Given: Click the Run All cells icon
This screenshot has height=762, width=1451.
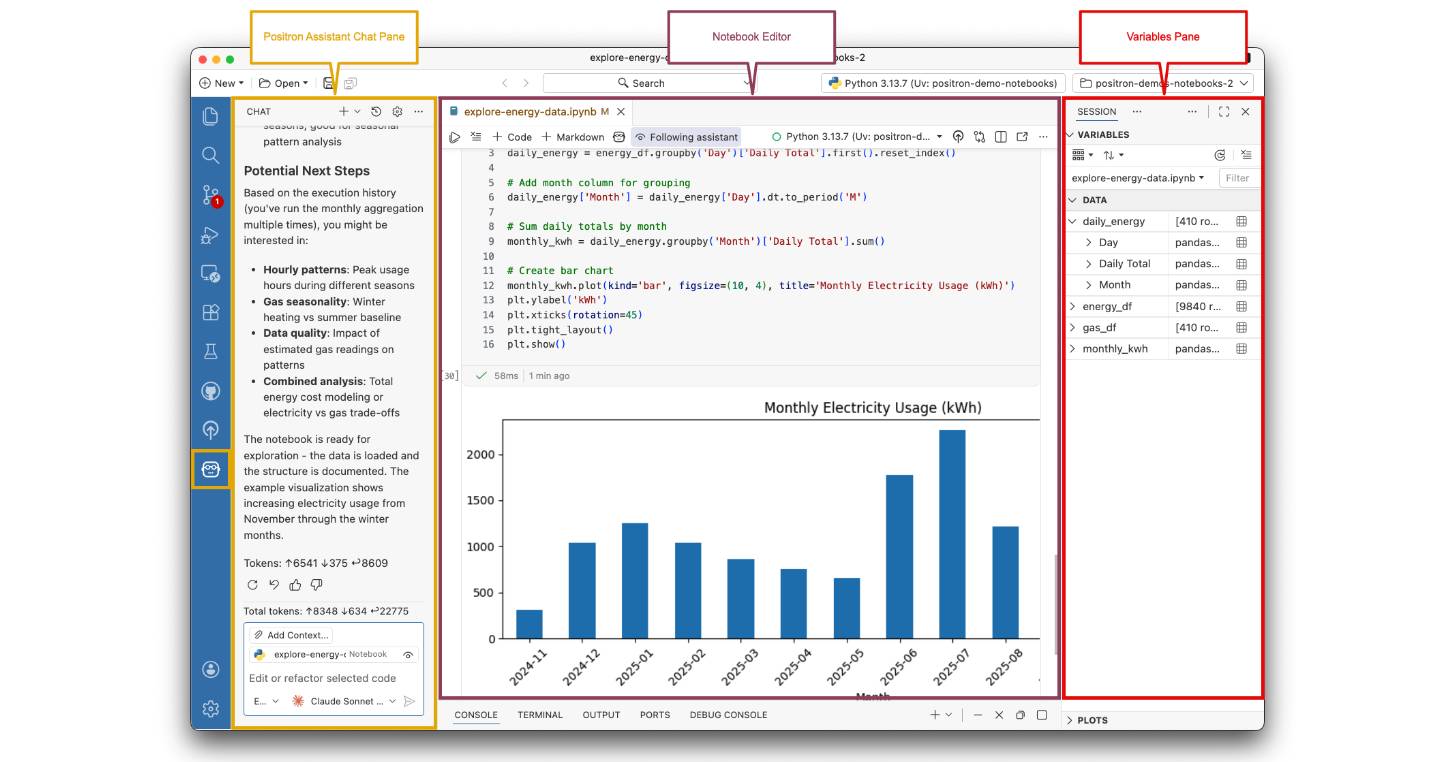Looking at the screenshot, I should click(455, 137).
